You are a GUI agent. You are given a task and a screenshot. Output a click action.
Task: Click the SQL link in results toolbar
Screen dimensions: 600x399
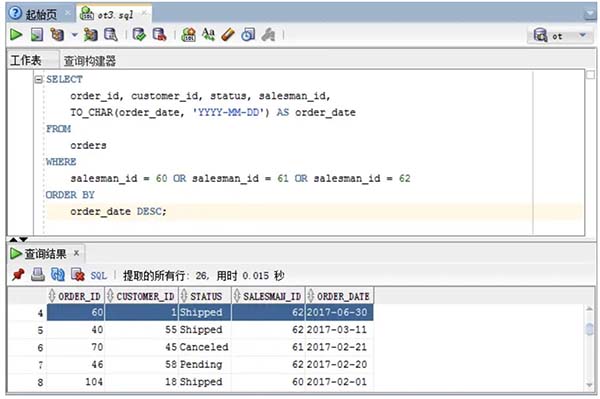pos(98,275)
